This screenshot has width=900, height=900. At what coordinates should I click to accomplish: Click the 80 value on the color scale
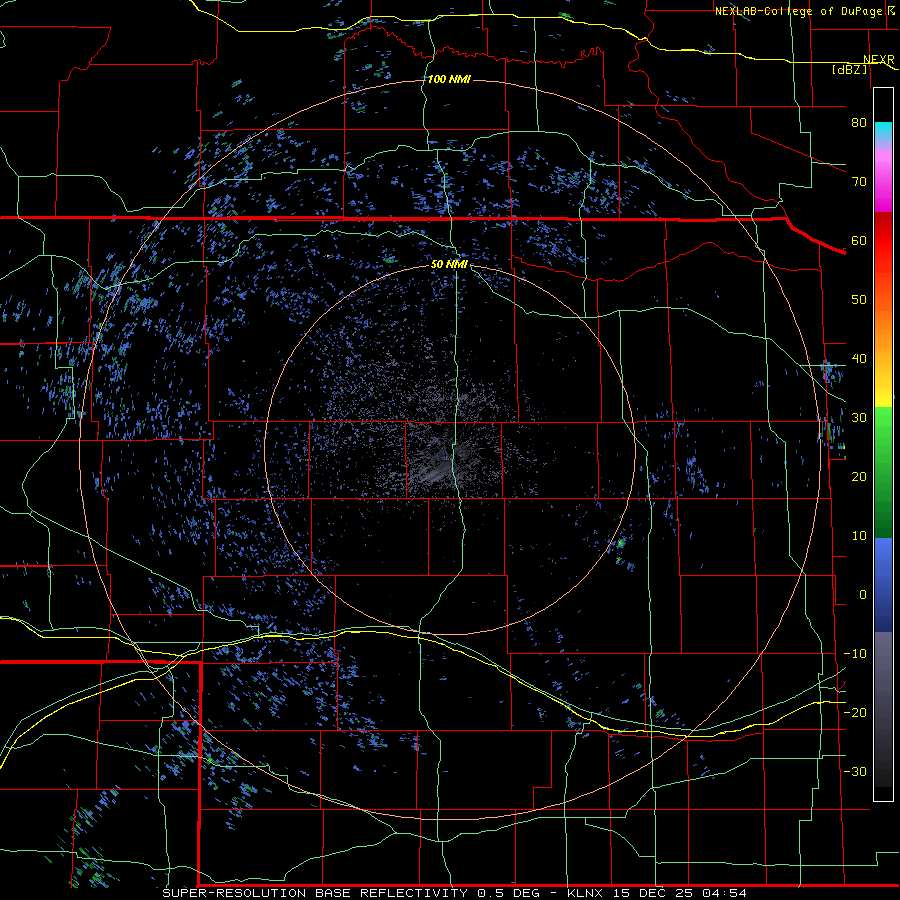tap(859, 123)
